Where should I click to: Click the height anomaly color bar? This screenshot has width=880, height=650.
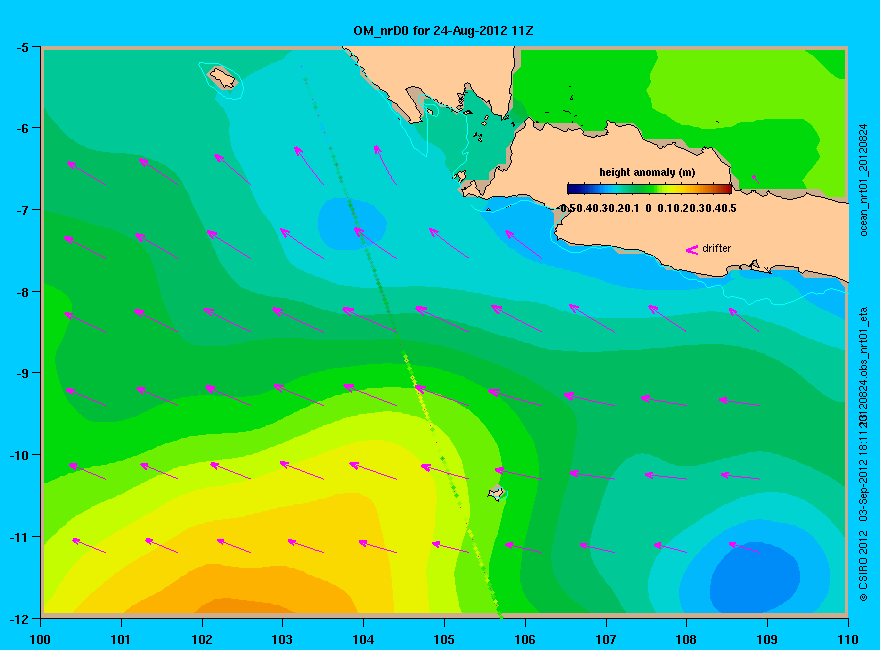649,189
